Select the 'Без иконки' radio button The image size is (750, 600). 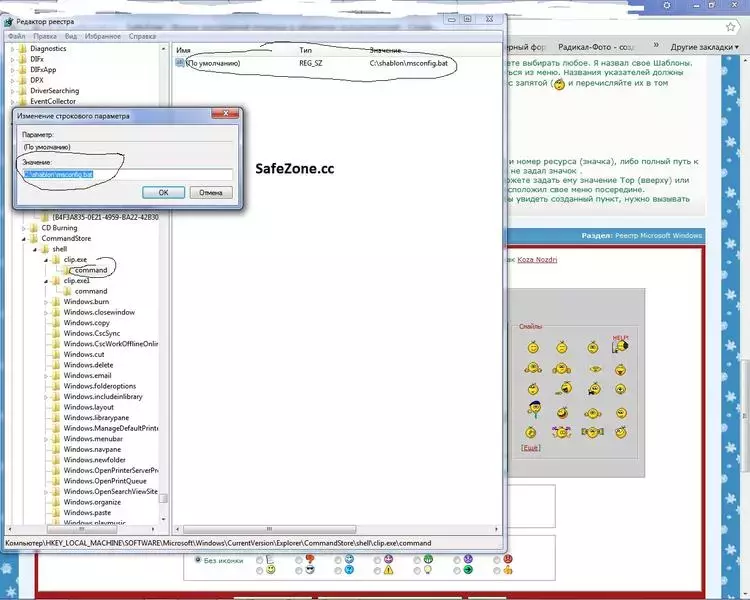198,560
